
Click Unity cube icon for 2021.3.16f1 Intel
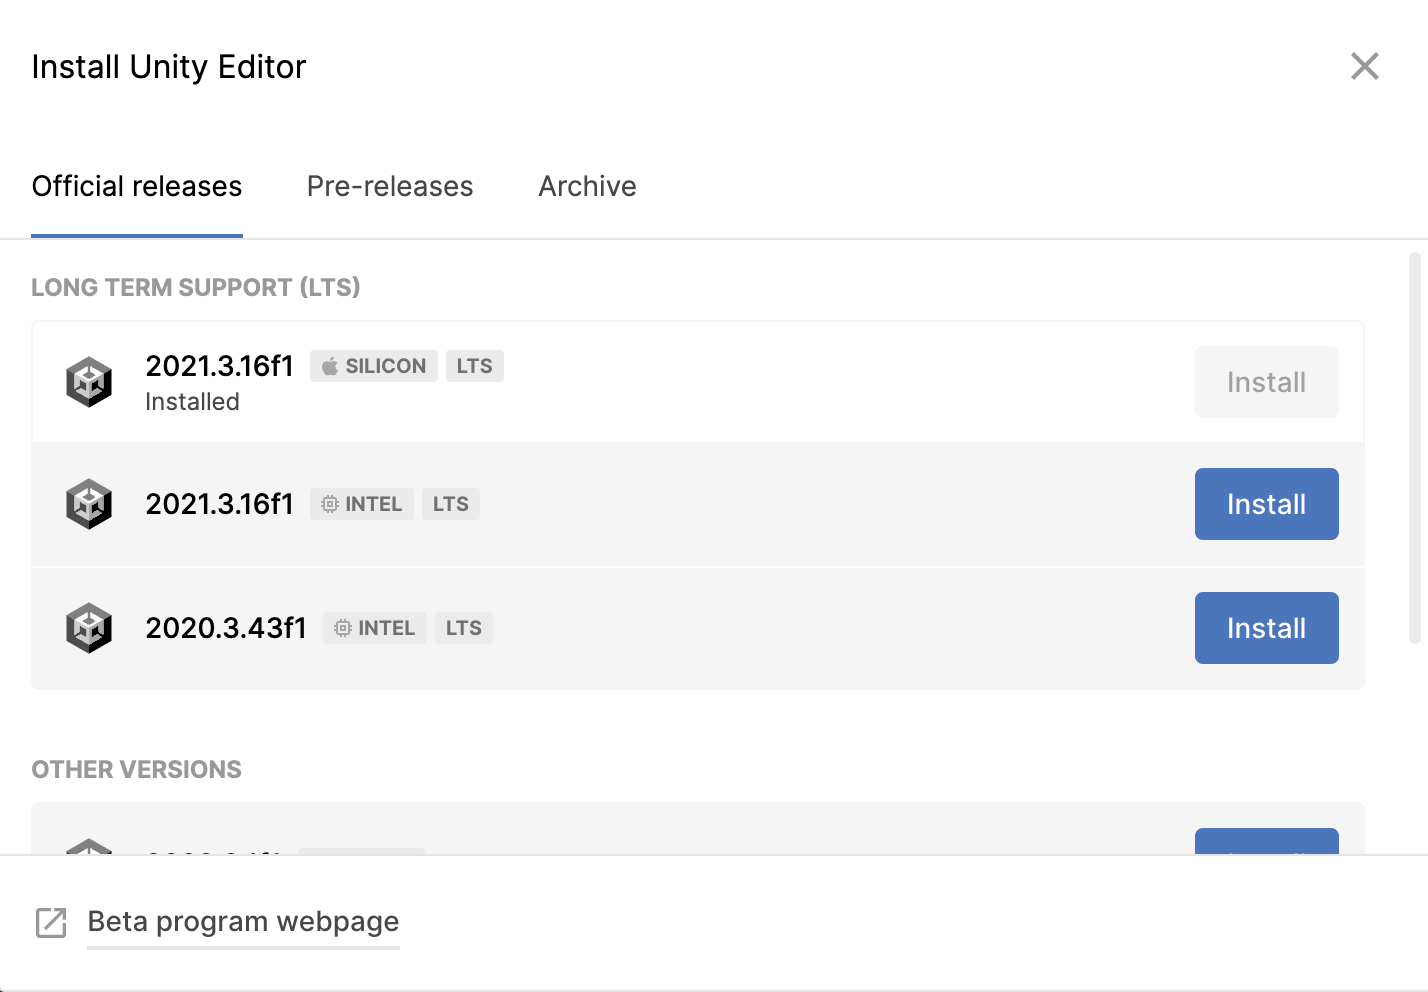click(x=89, y=504)
